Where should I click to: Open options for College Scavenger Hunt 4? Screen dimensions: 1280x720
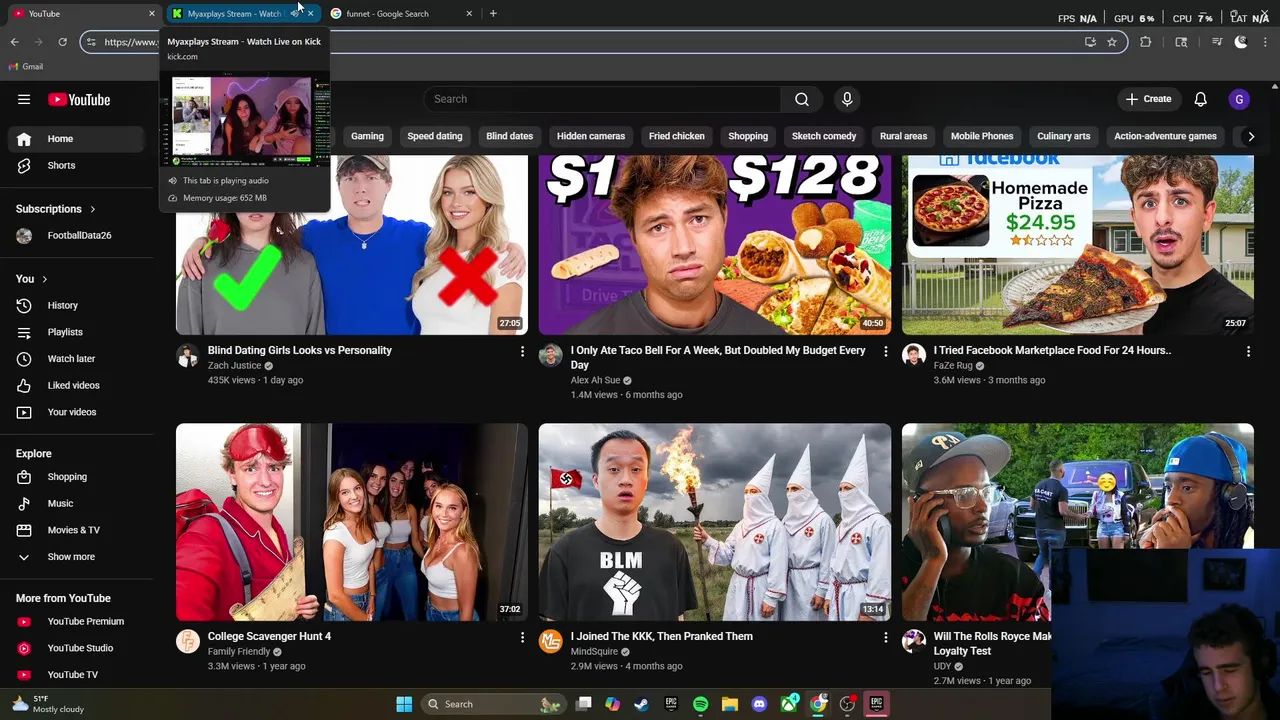point(522,637)
